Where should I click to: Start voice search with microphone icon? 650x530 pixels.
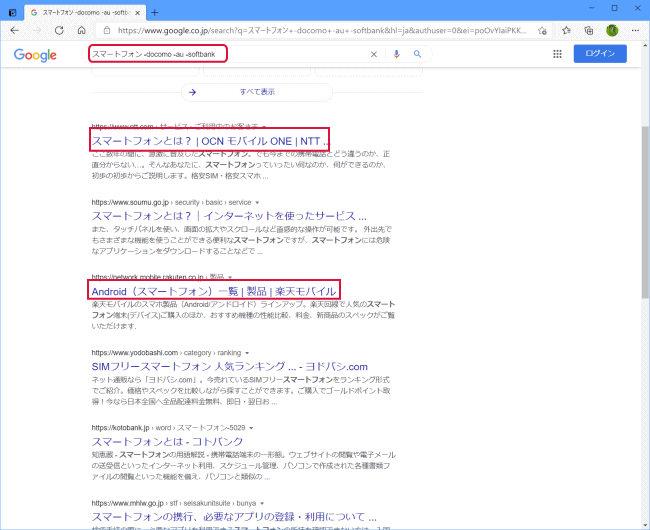coord(397,54)
